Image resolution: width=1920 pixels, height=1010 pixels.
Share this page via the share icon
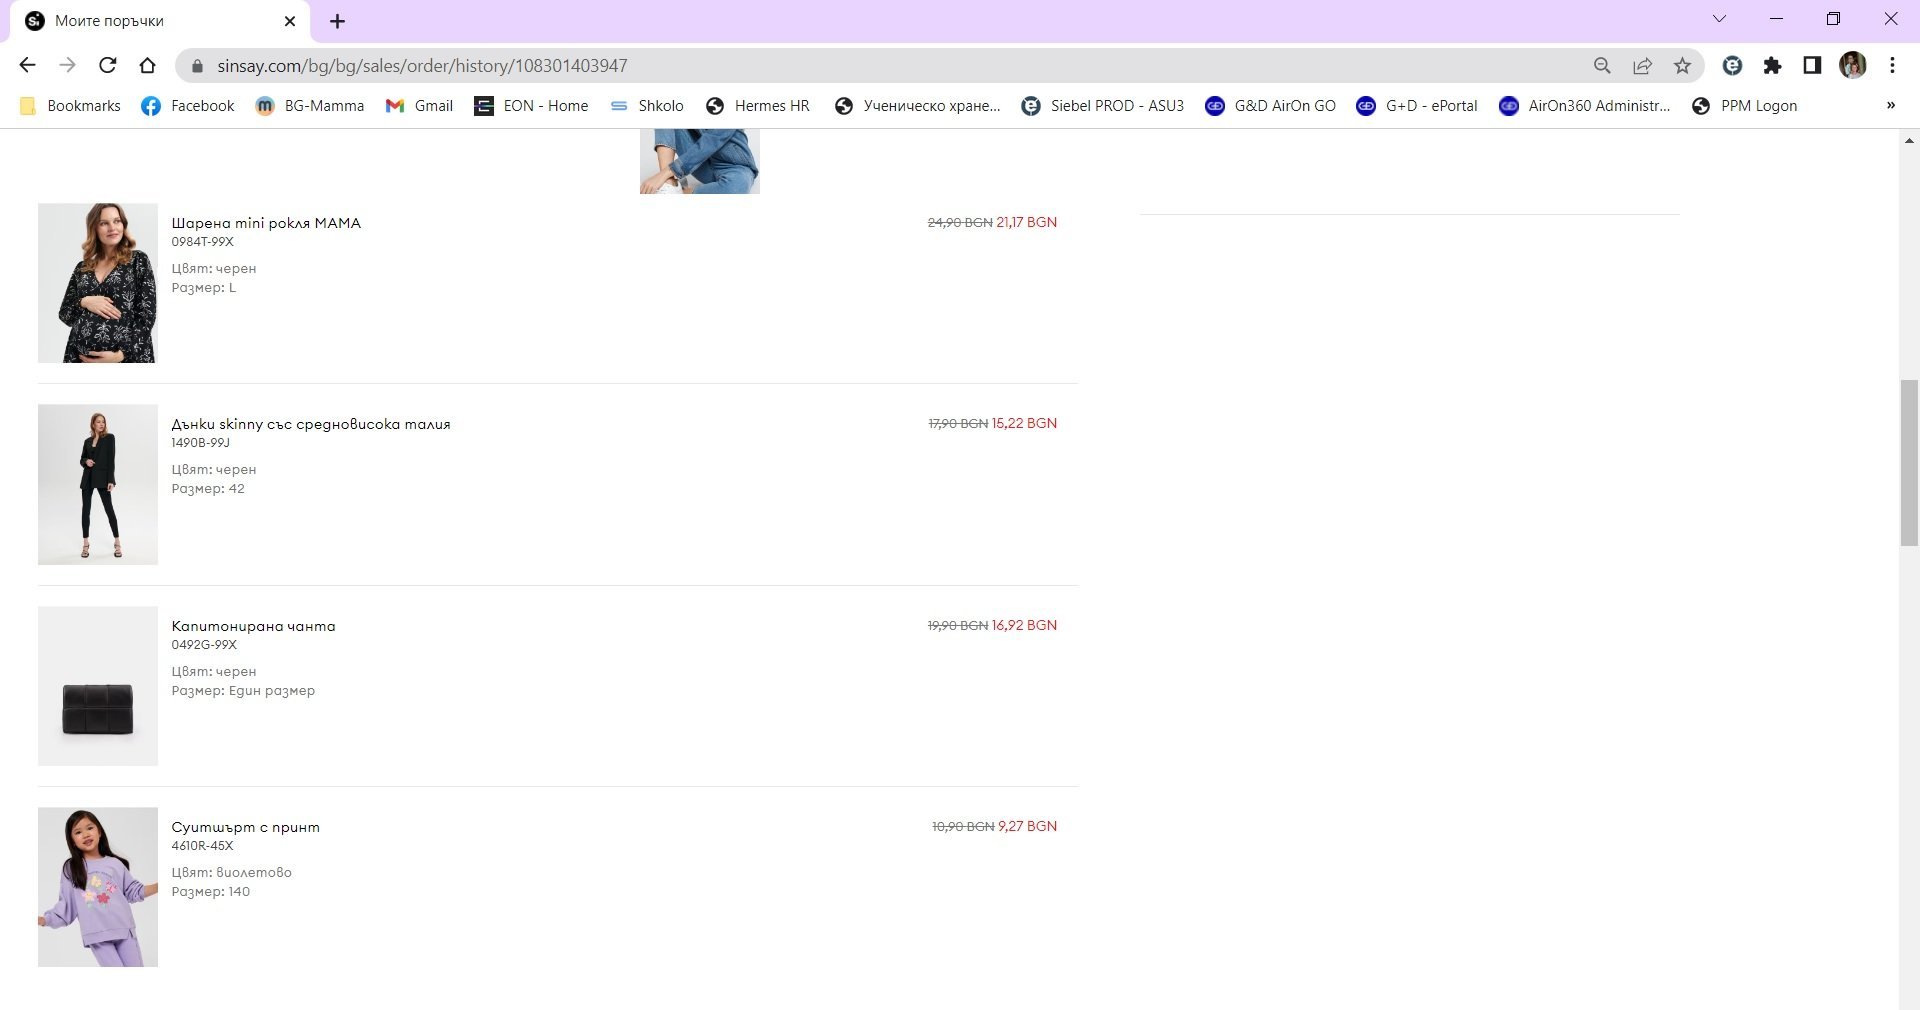coord(1642,65)
